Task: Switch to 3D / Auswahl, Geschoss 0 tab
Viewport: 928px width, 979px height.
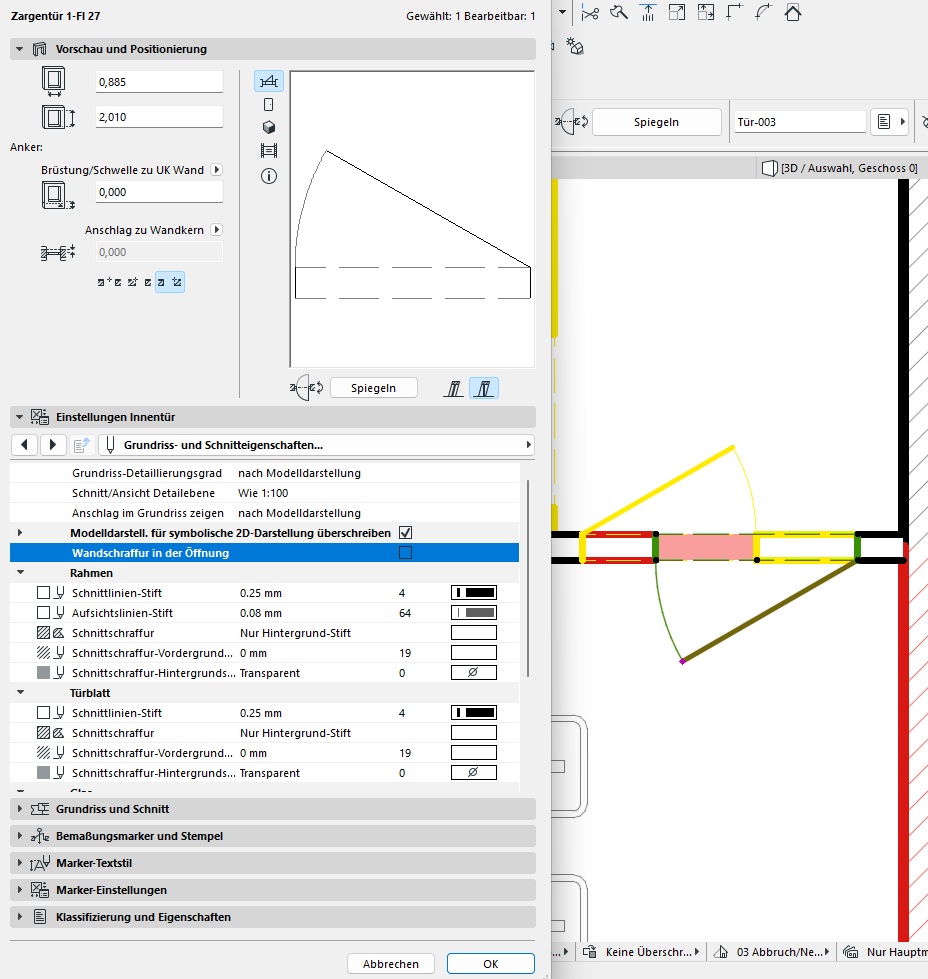Action: pos(840,168)
